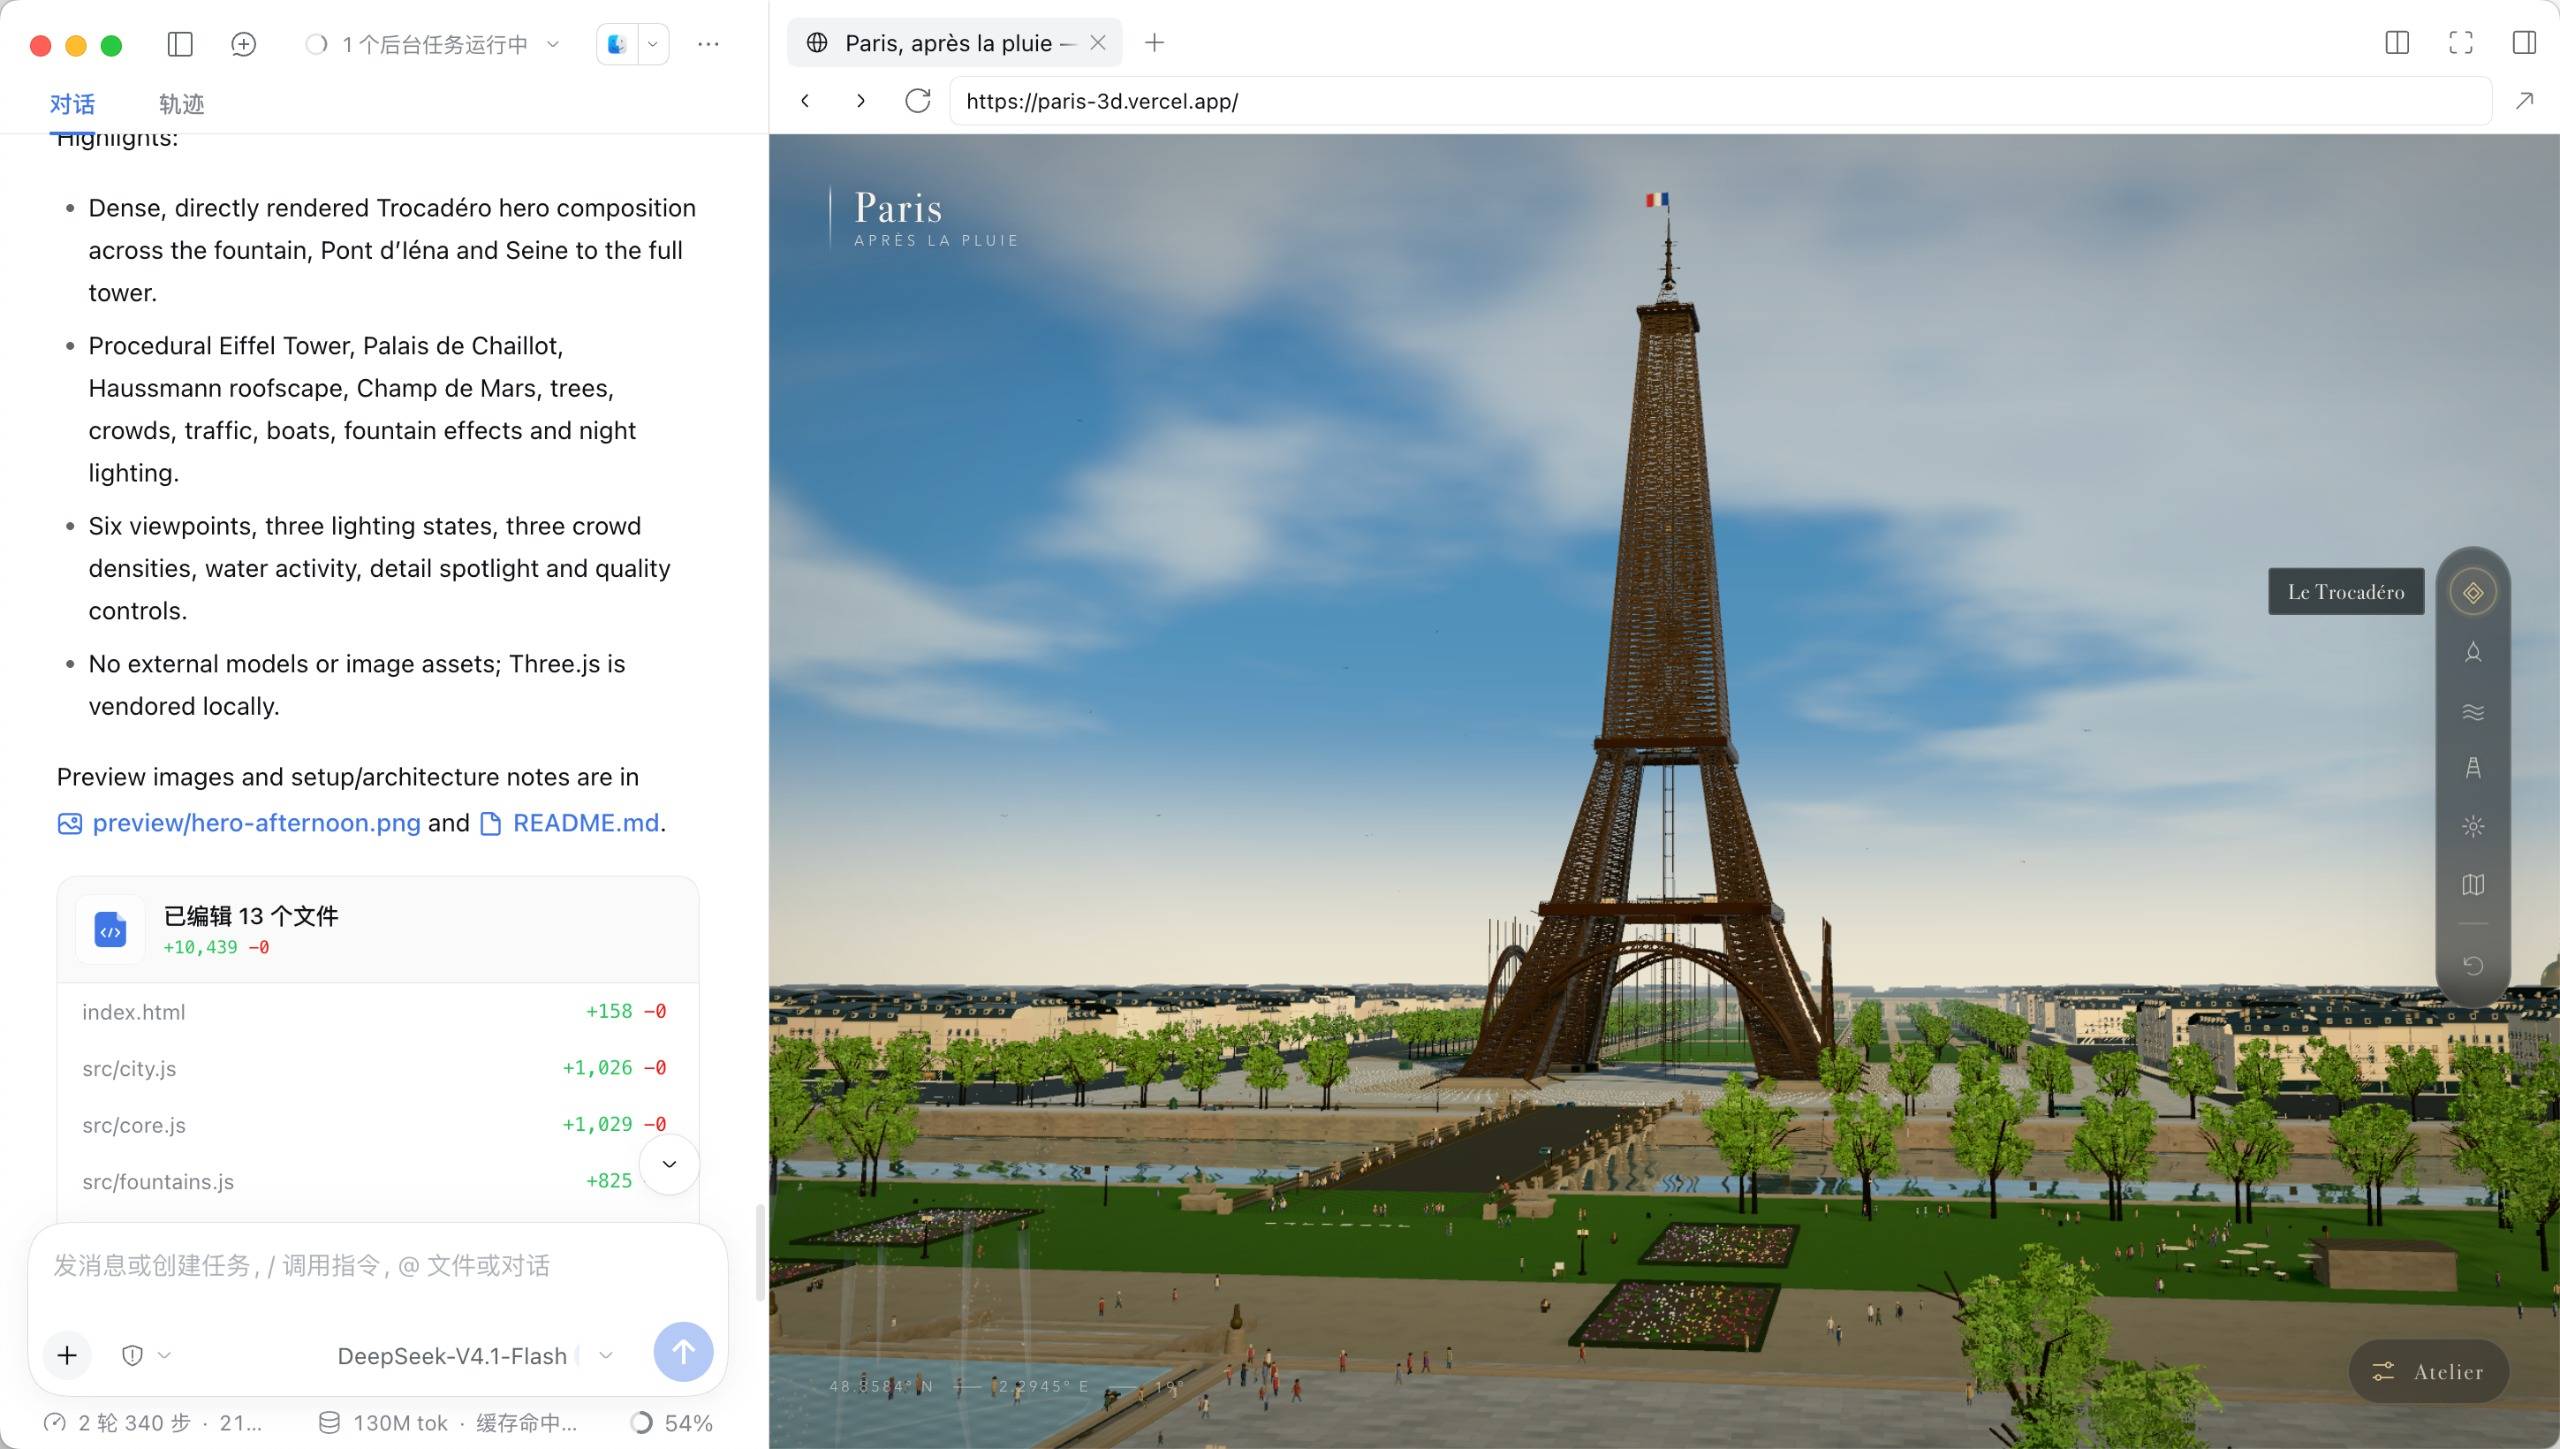Open the new conversation plus-bubble icon

tap(243, 44)
